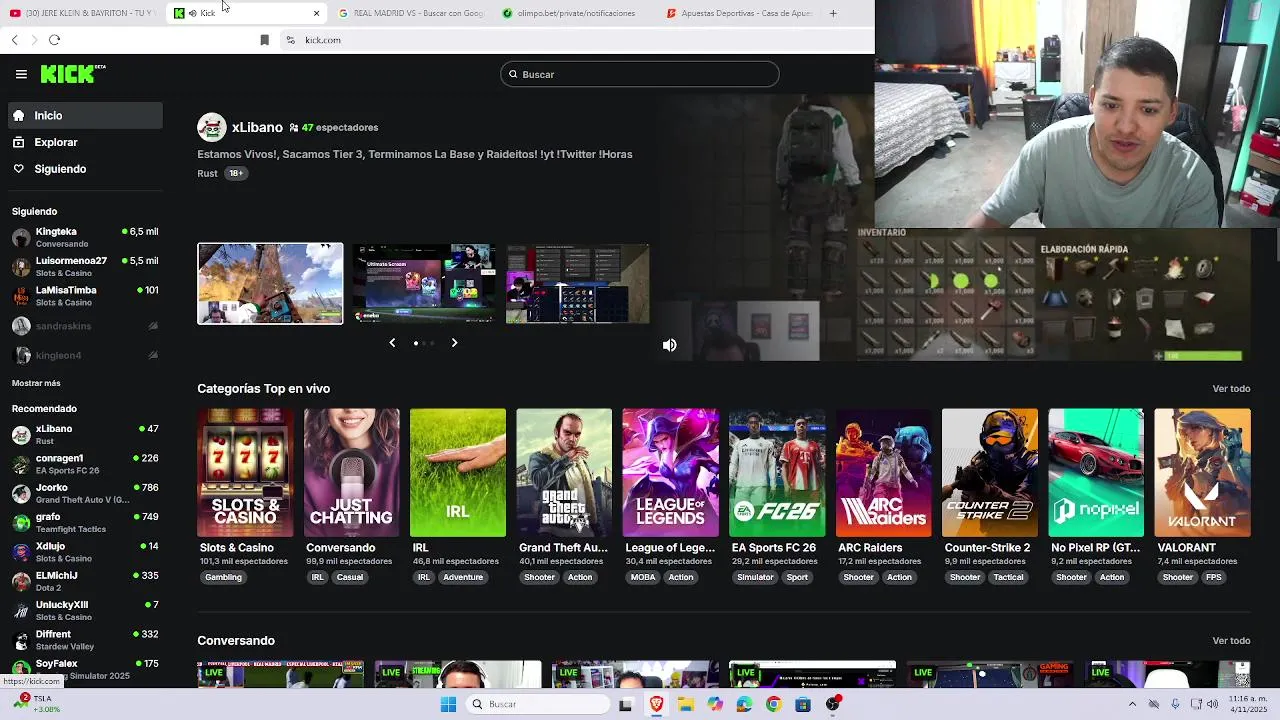Click Ver todo next to Categorías Top en vivo
The width and height of the screenshot is (1280, 720).
(x=1231, y=389)
